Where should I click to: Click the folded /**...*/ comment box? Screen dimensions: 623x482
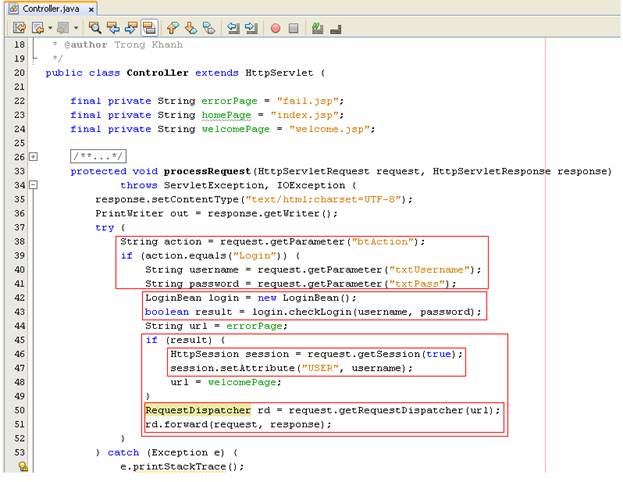tap(99, 156)
